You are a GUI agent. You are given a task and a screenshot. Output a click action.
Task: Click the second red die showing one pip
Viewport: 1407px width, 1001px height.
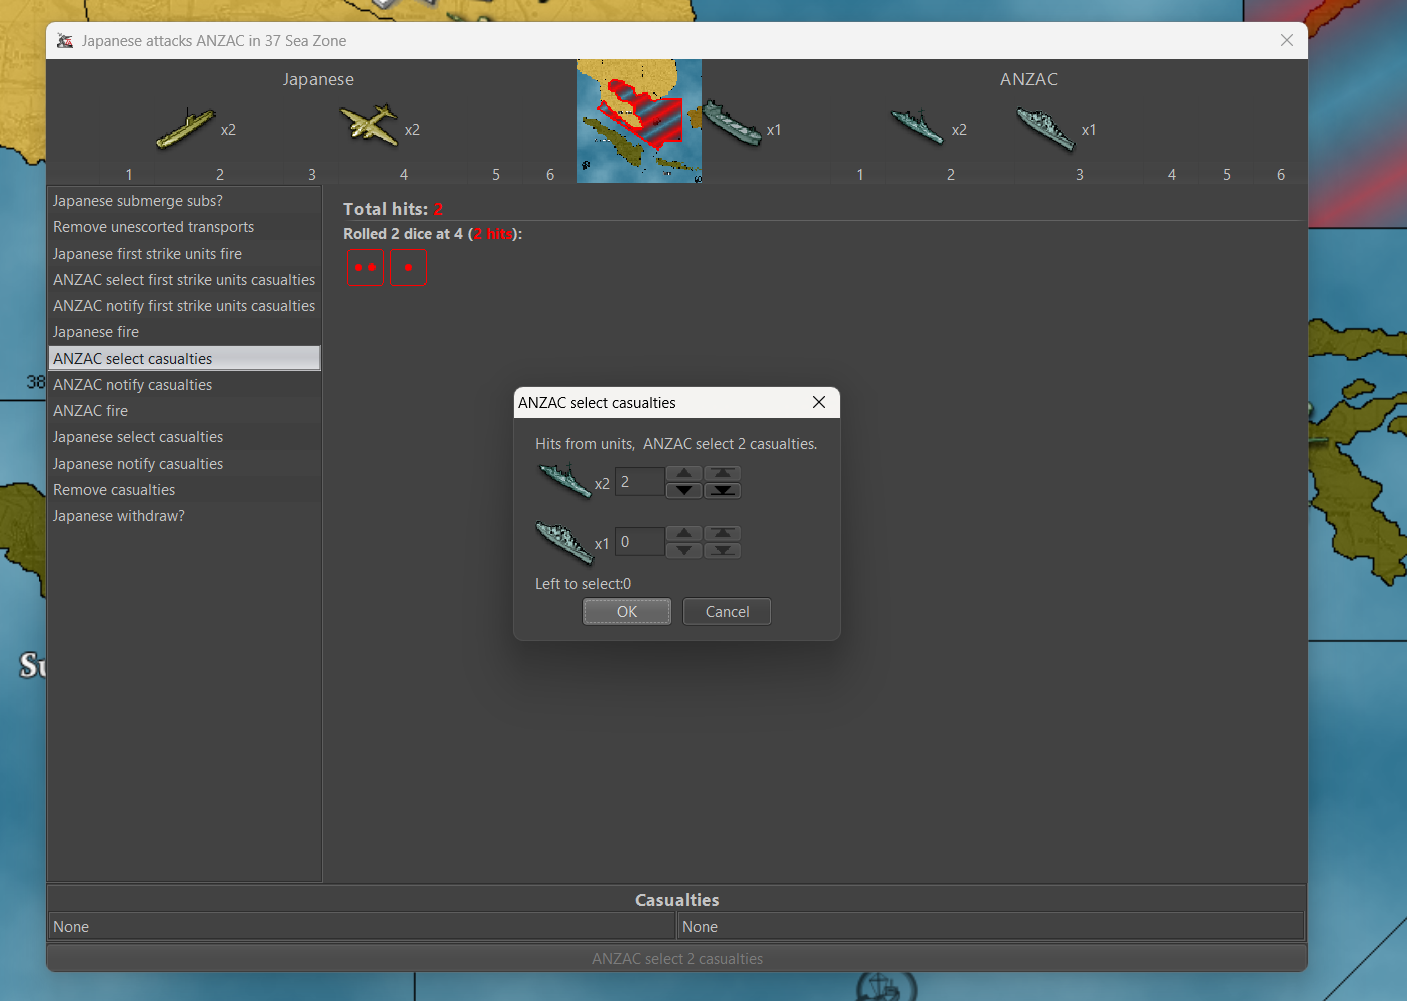tap(408, 268)
